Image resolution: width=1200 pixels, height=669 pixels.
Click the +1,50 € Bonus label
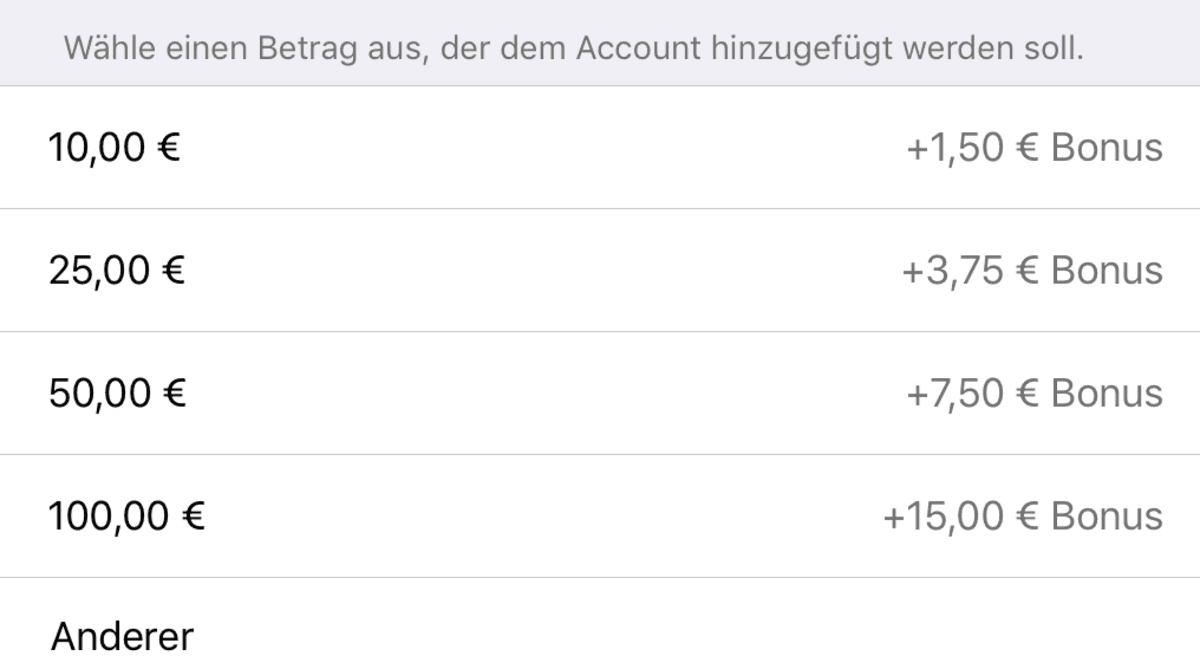1034,148
